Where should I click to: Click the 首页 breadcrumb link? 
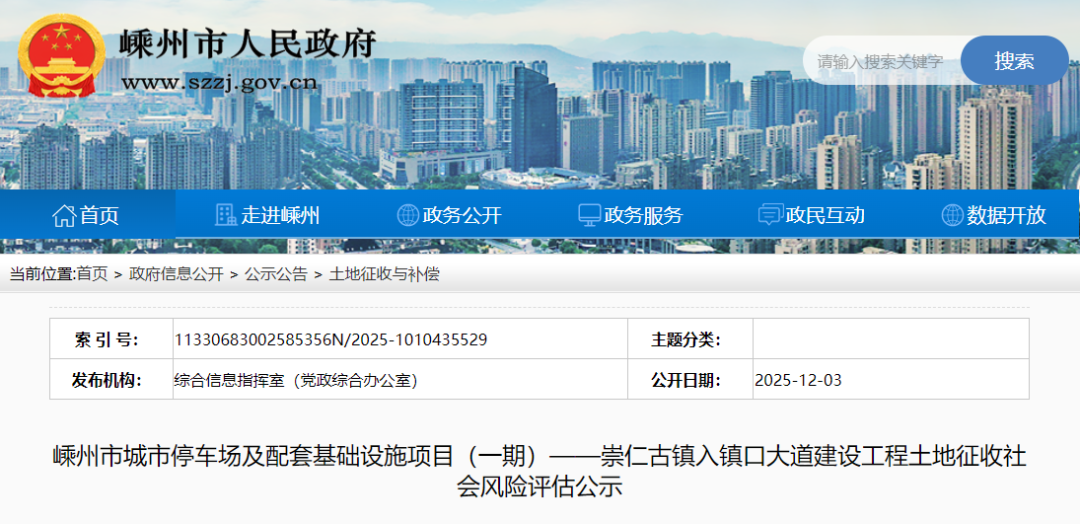[x=92, y=274]
